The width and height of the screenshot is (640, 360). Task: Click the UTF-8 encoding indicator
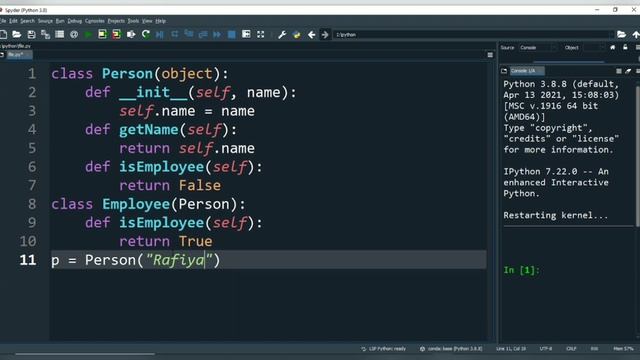[546, 349]
